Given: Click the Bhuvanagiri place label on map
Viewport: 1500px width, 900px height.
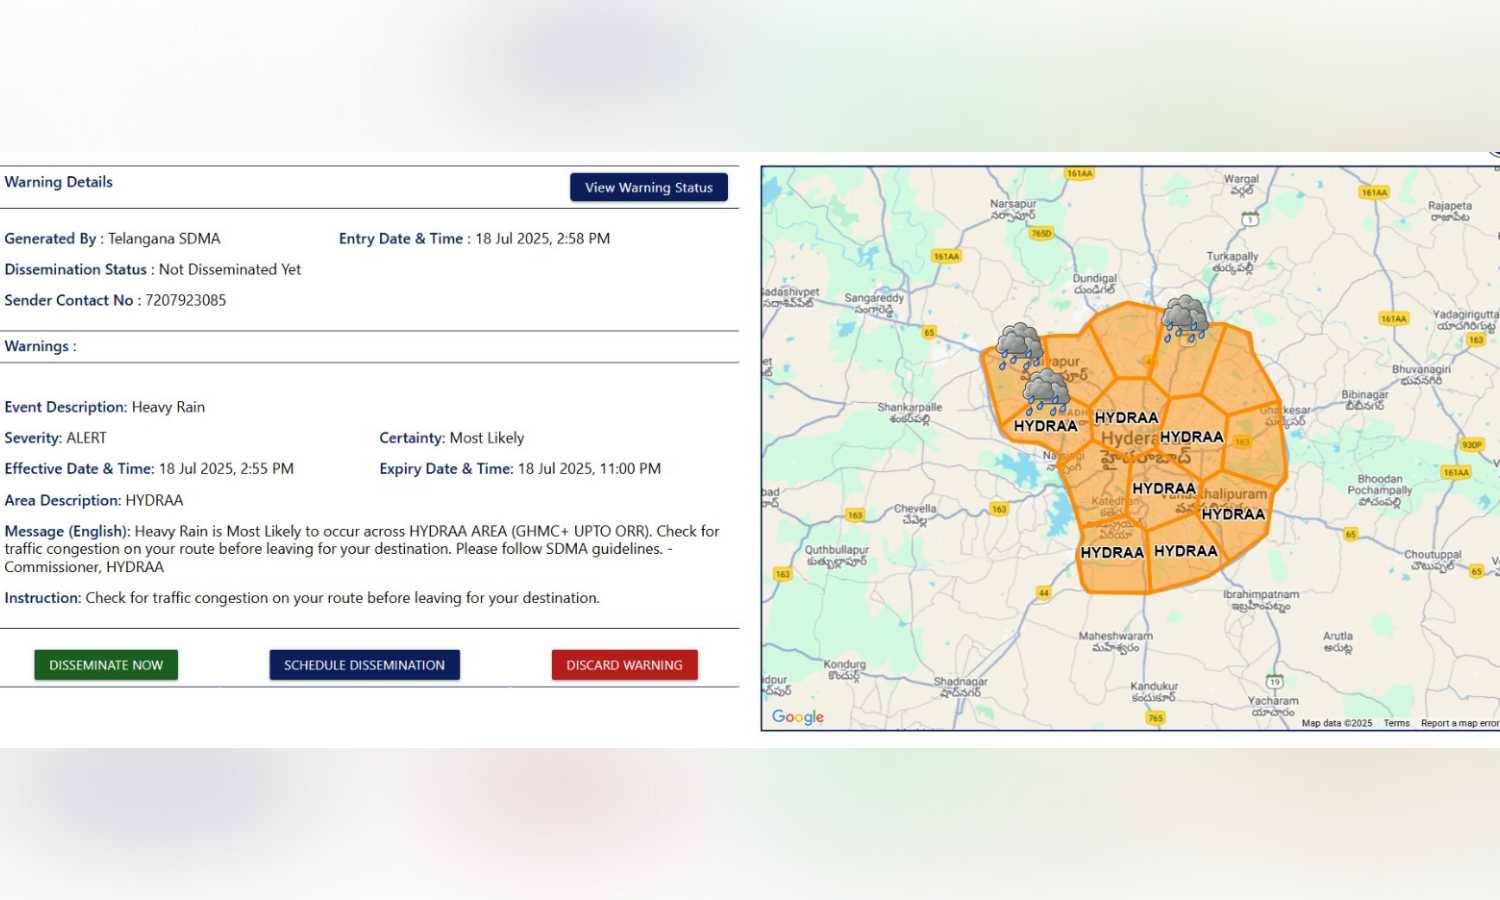Looking at the screenshot, I should pyautogui.click(x=1421, y=374).
